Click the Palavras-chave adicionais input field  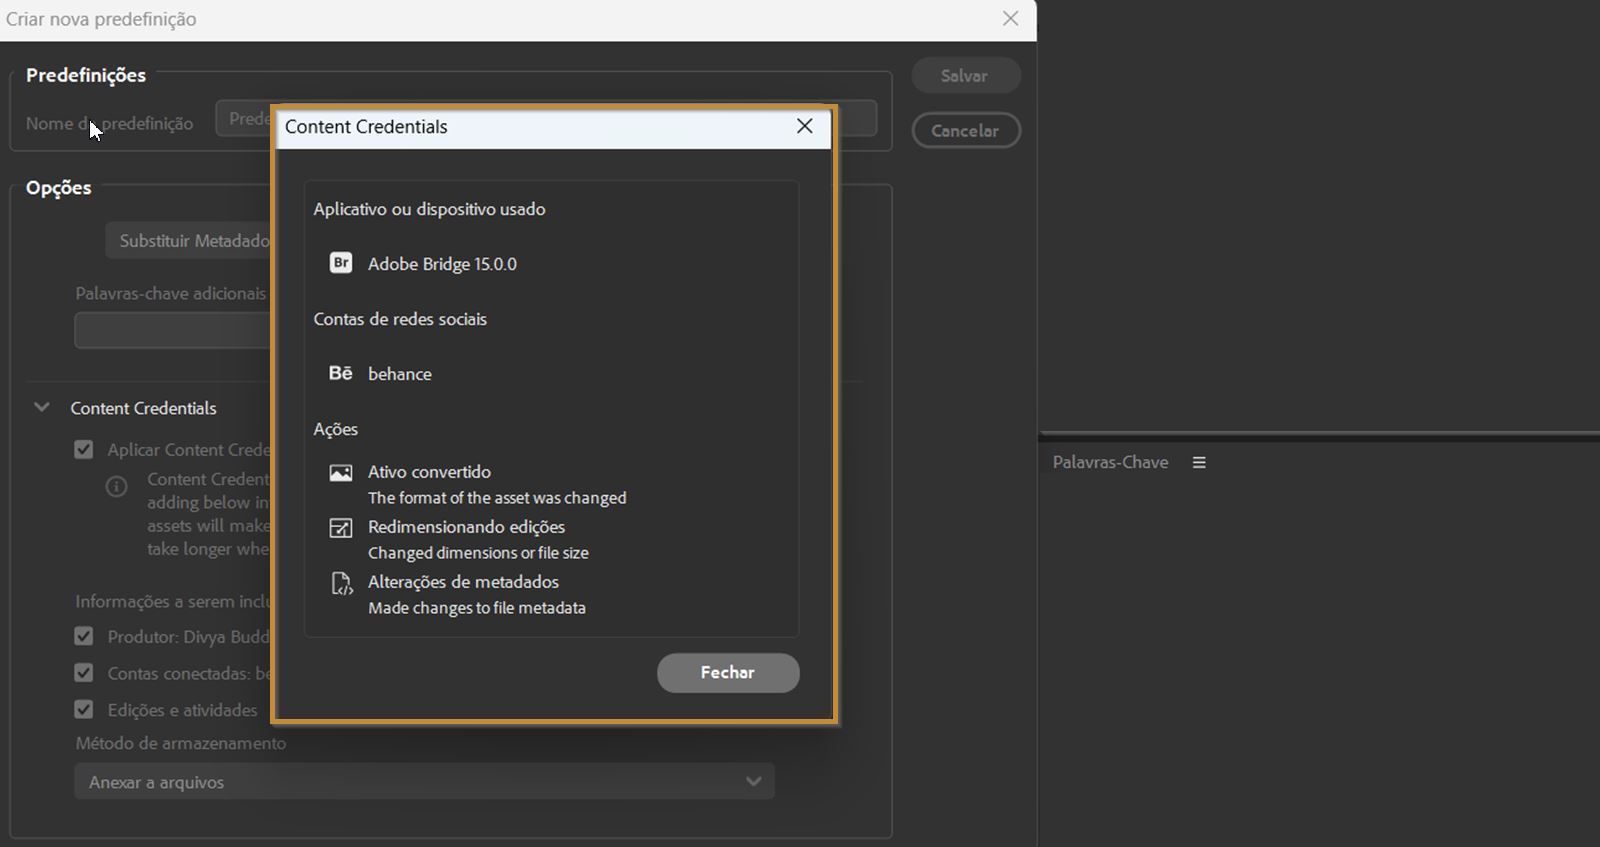(x=173, y=330)
